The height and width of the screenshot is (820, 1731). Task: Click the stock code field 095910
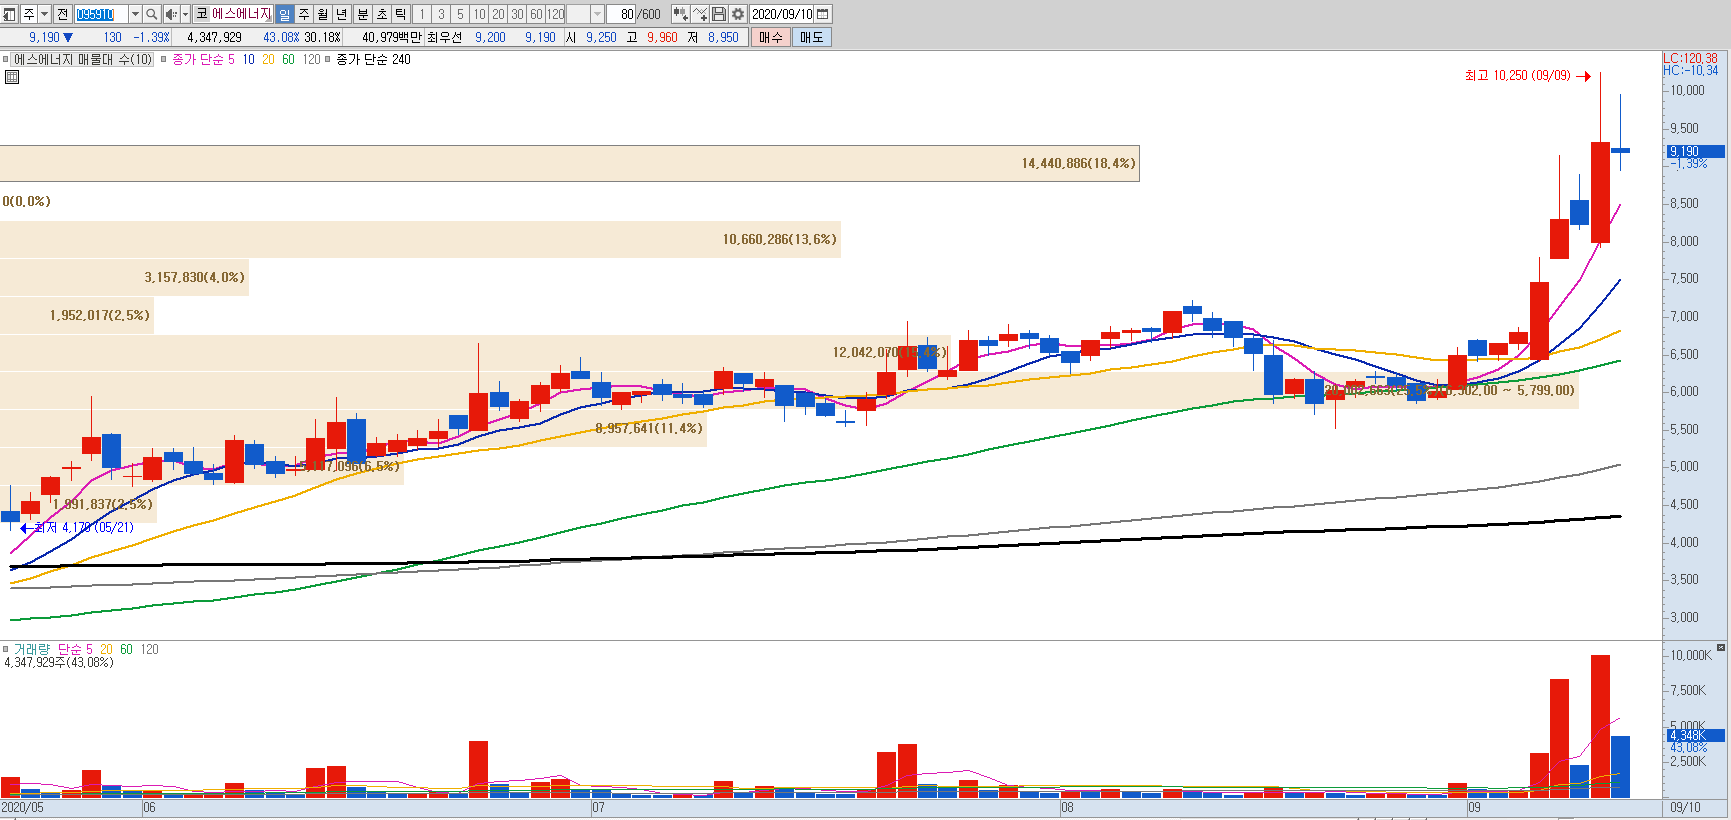[101, 14]
